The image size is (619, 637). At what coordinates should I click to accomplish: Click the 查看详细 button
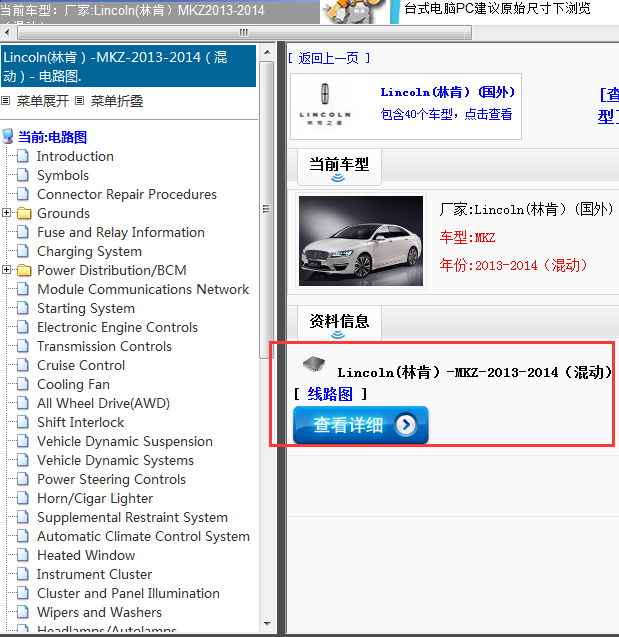point(361,425)
